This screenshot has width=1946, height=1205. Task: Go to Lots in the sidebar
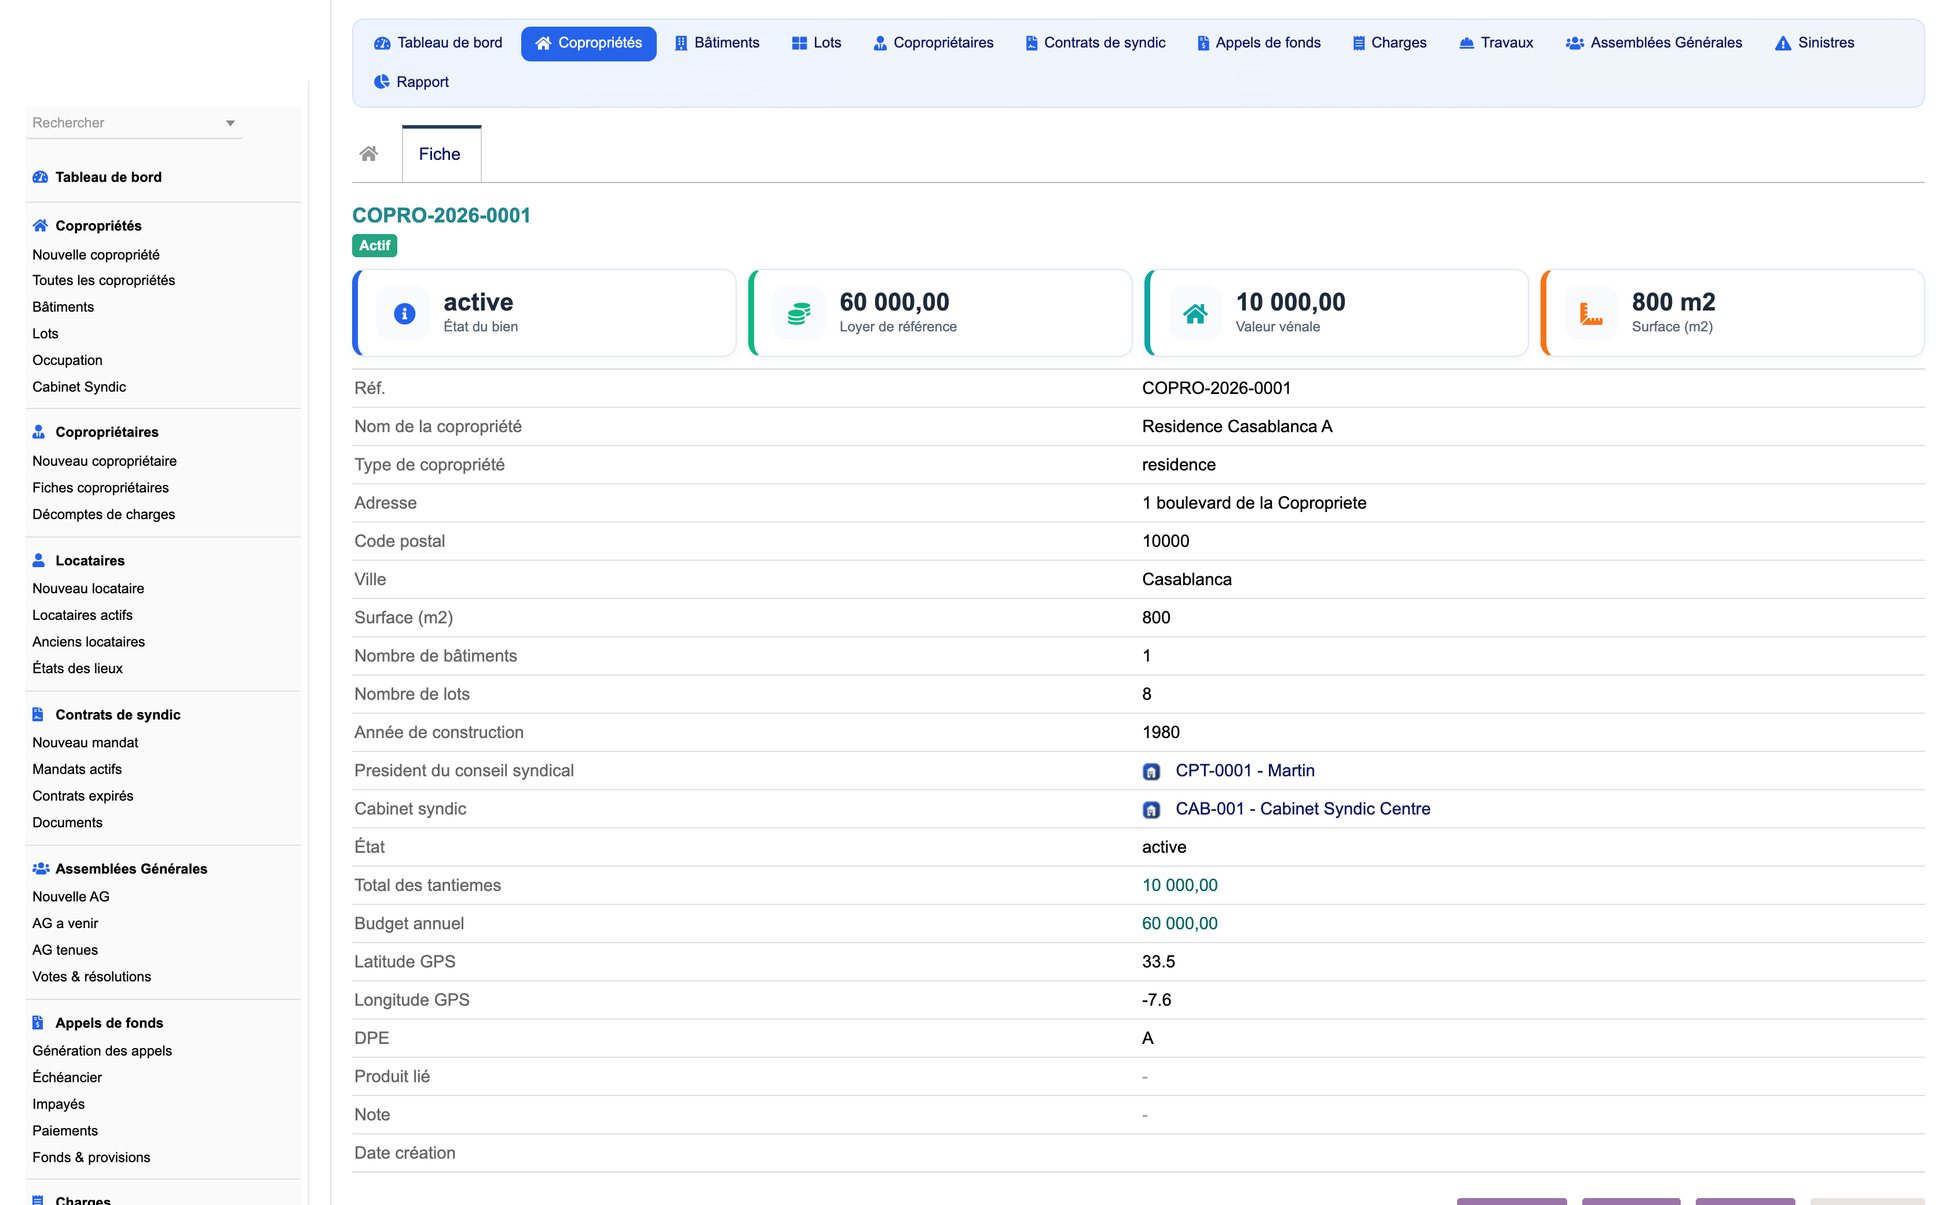coord(45,334)
